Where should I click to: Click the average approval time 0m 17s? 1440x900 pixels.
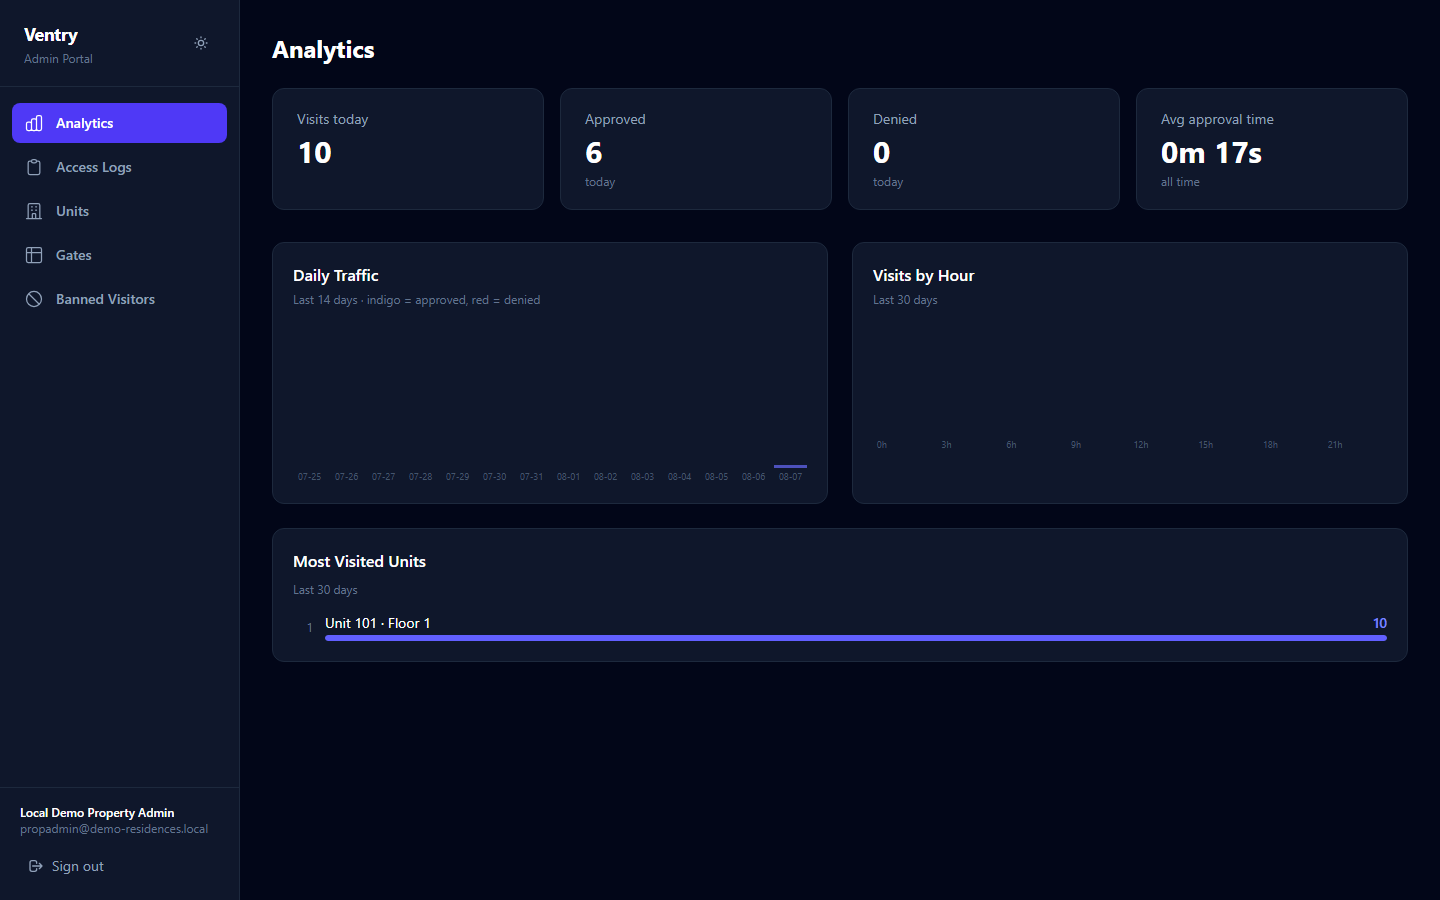point(1211,153)
